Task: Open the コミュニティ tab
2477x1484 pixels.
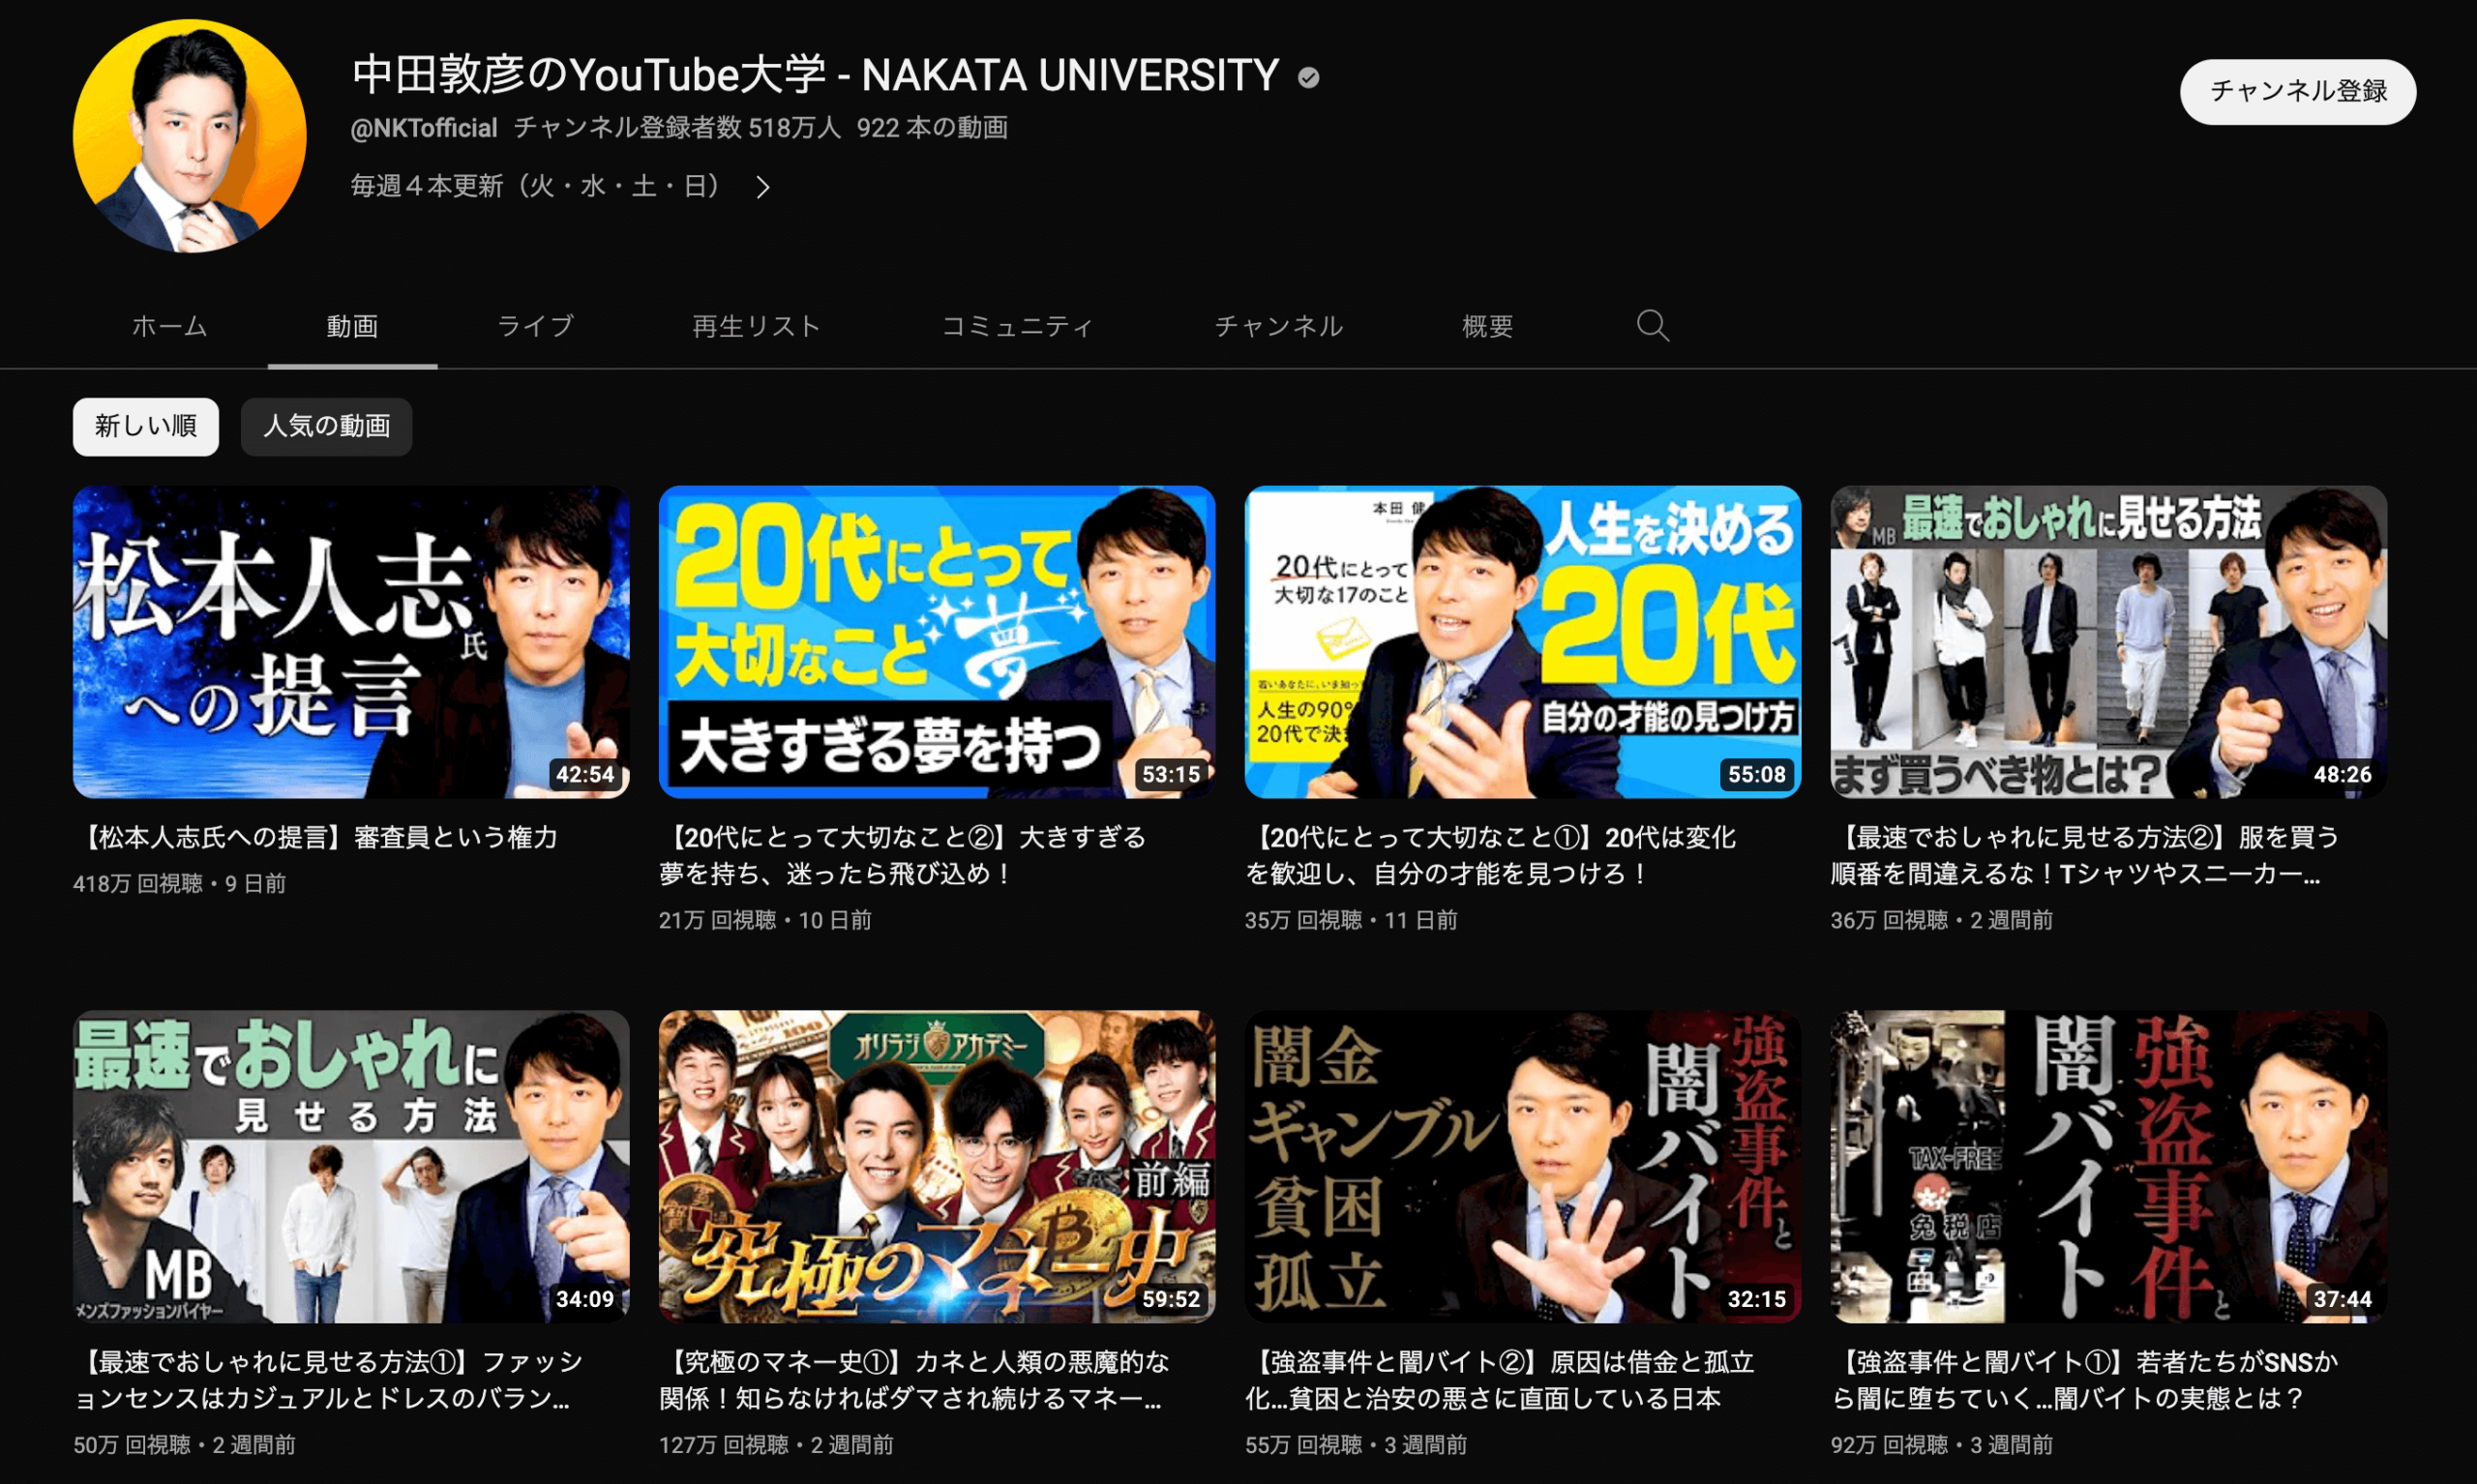Action: pos(1017,326)
